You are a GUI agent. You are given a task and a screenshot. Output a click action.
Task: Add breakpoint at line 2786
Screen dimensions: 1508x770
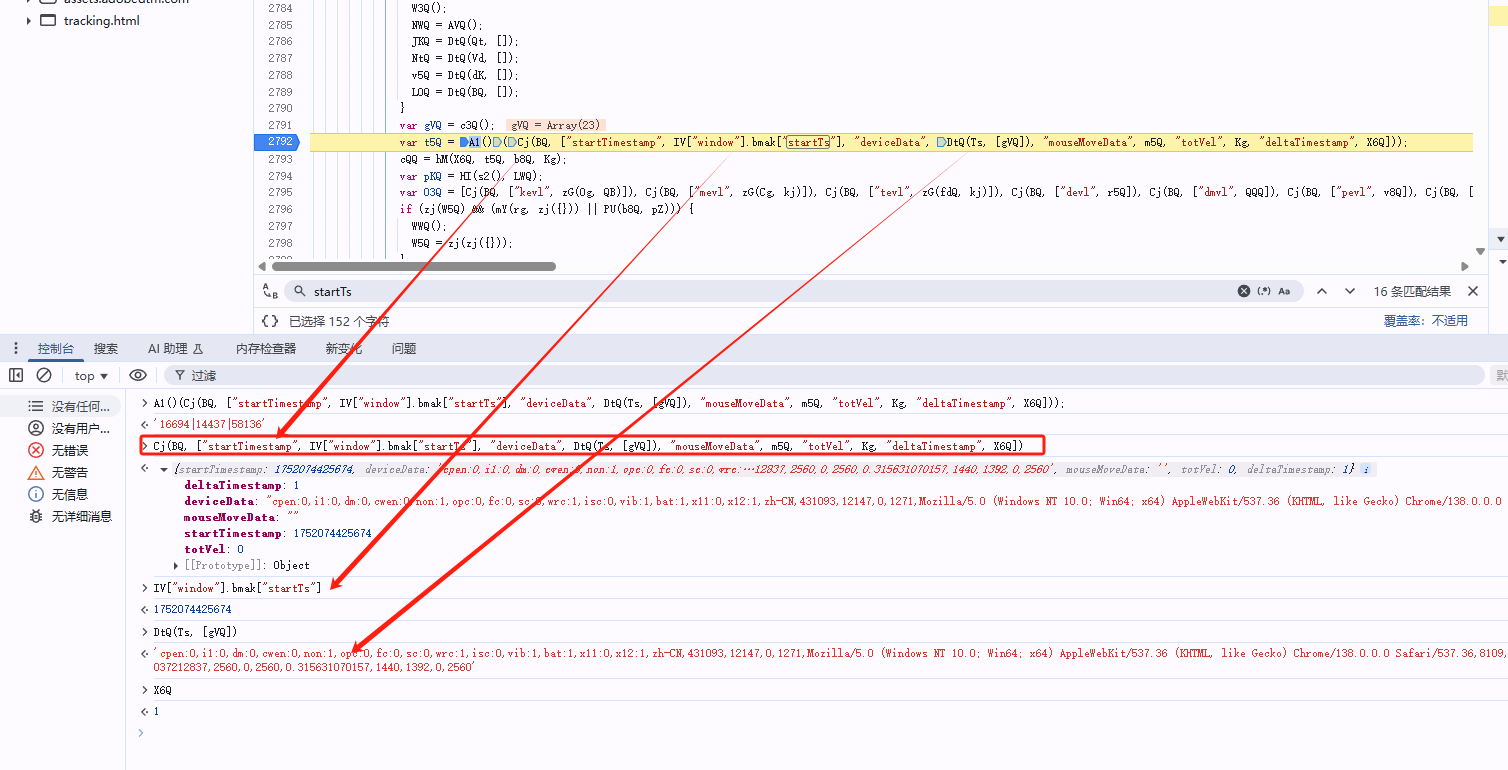click(280, 41)
